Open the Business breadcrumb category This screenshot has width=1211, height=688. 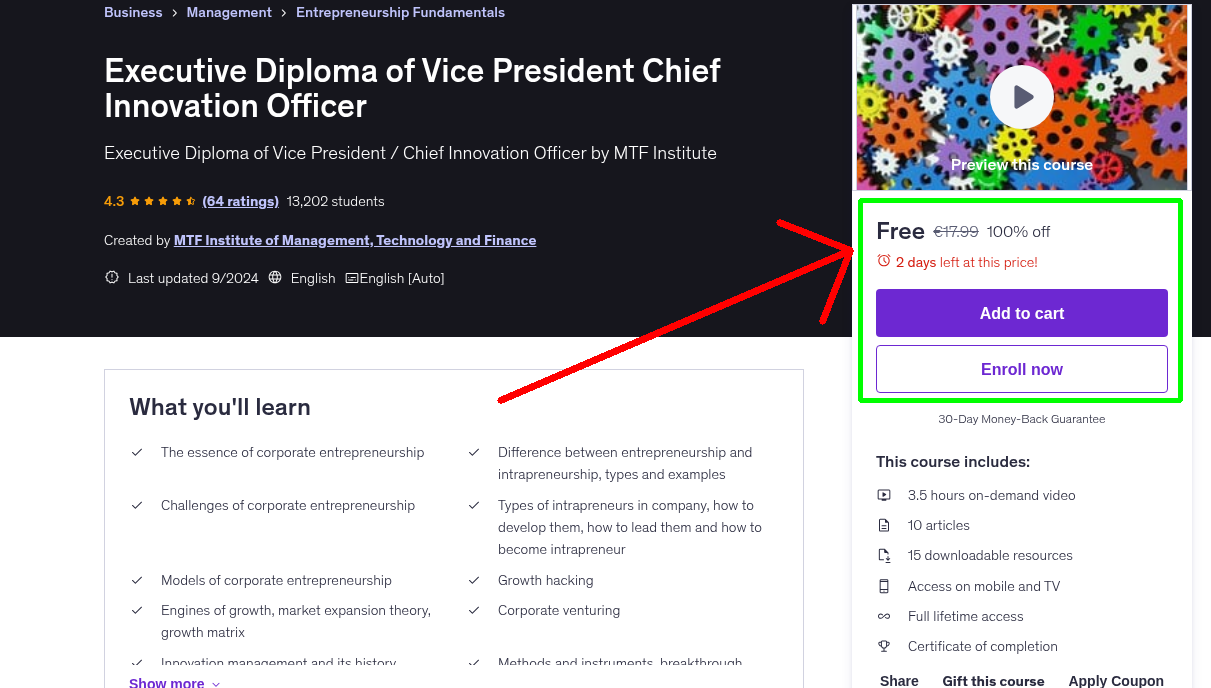(x=133, y=12)
